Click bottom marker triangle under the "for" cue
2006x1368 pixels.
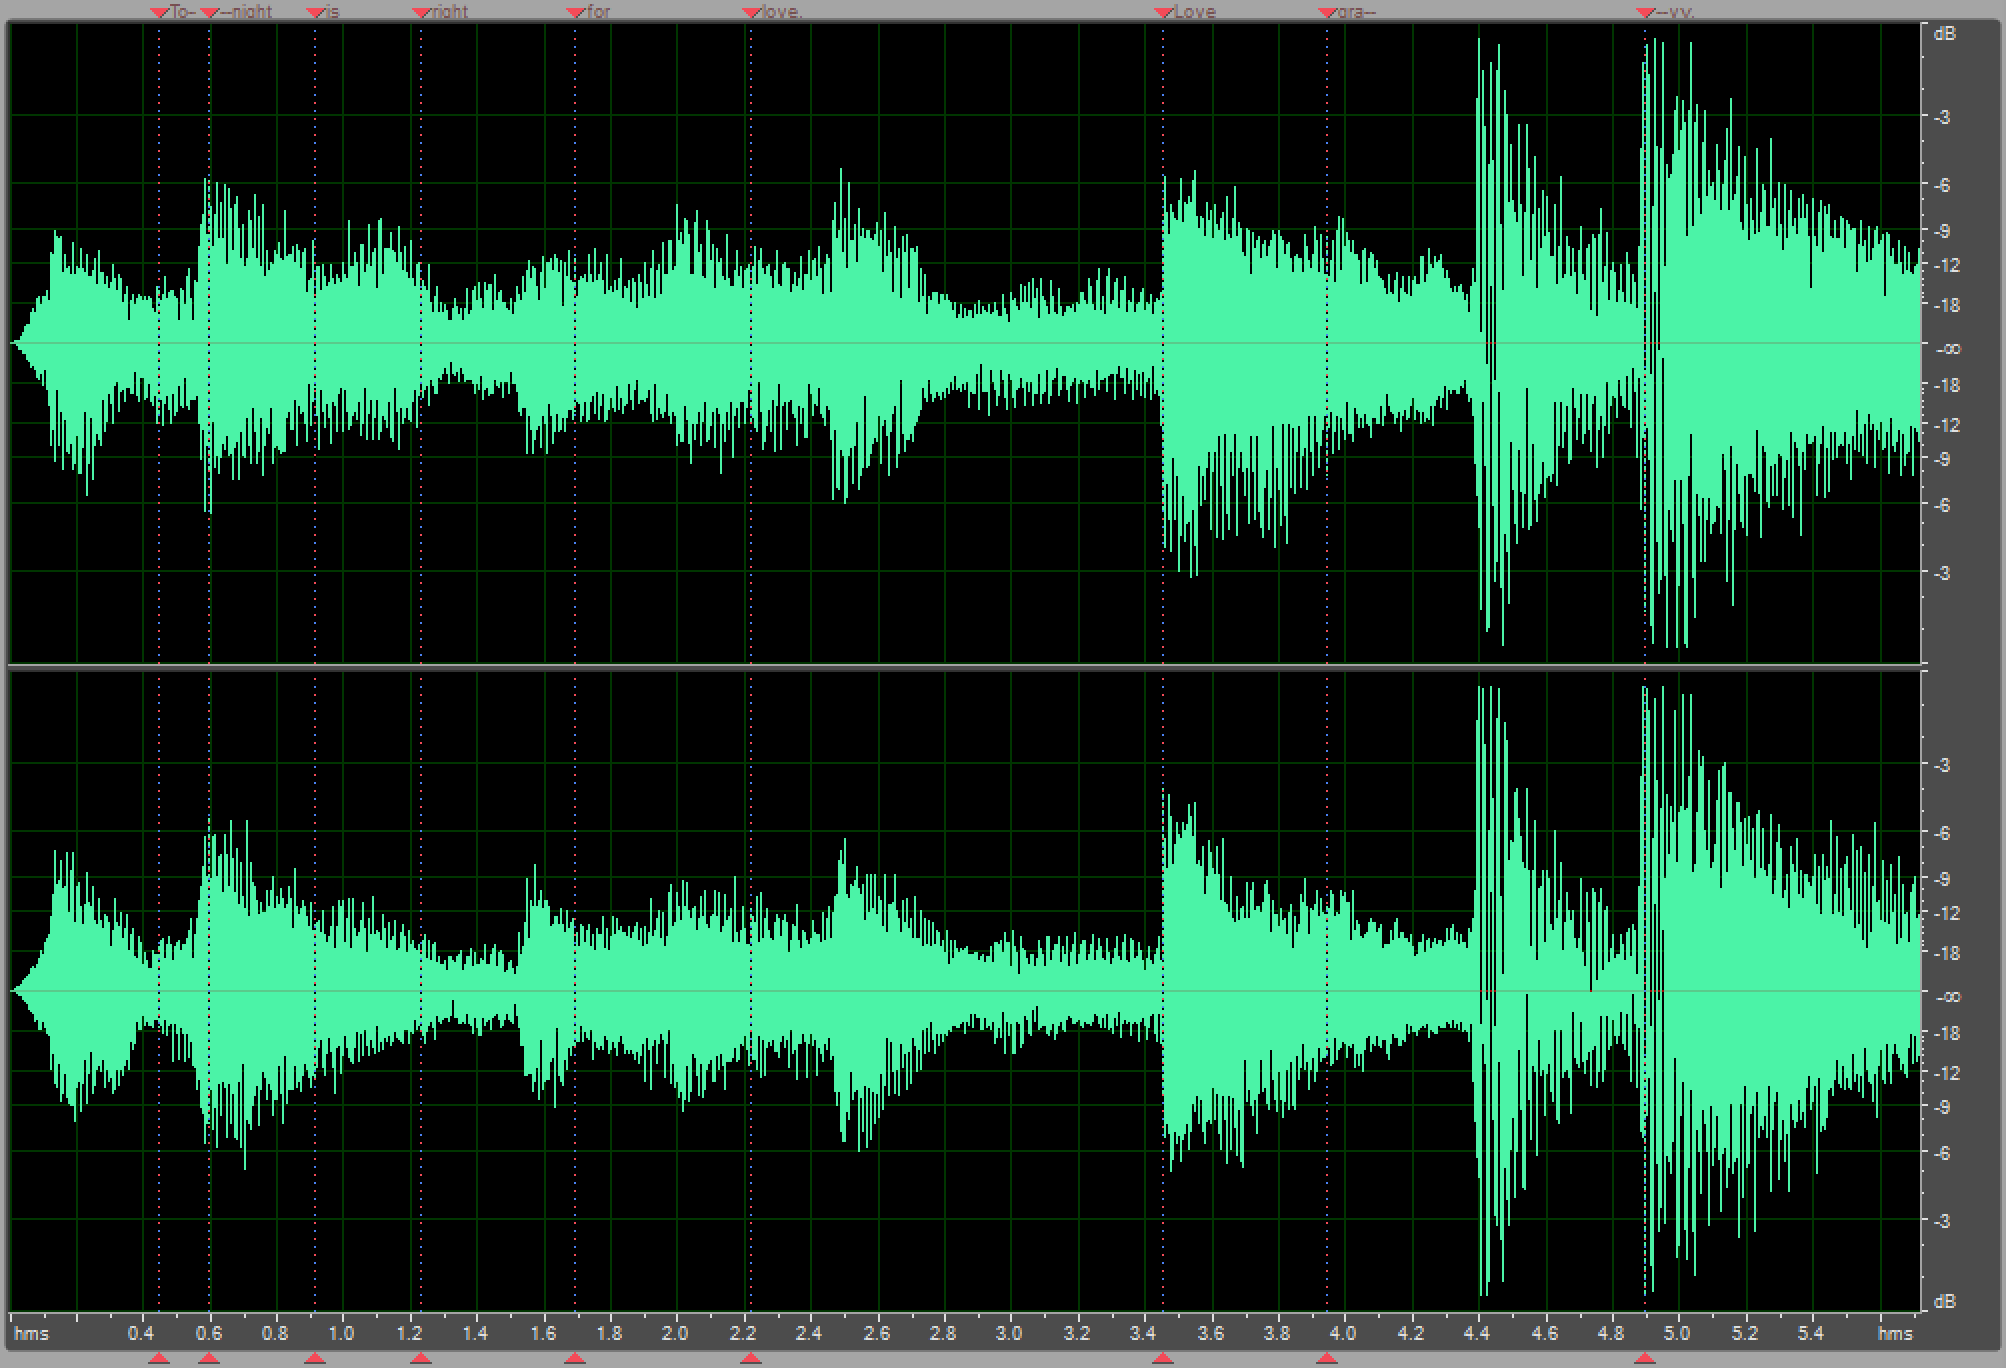[575, 1358]
